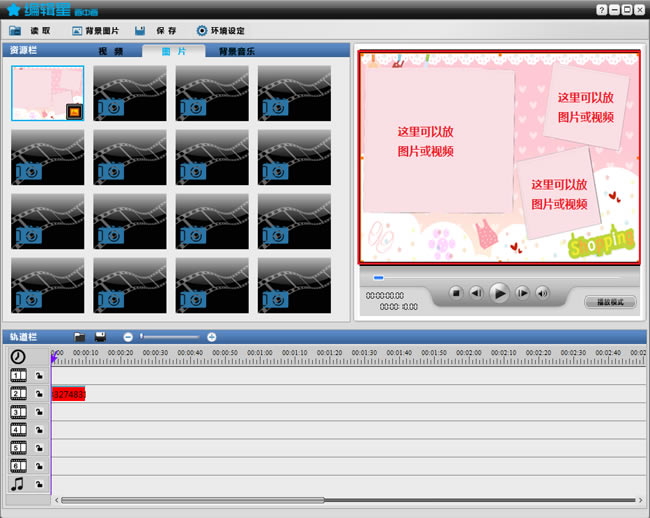Click the timeline zoom-out minus icon
The image size is (650, 518).
128,337
